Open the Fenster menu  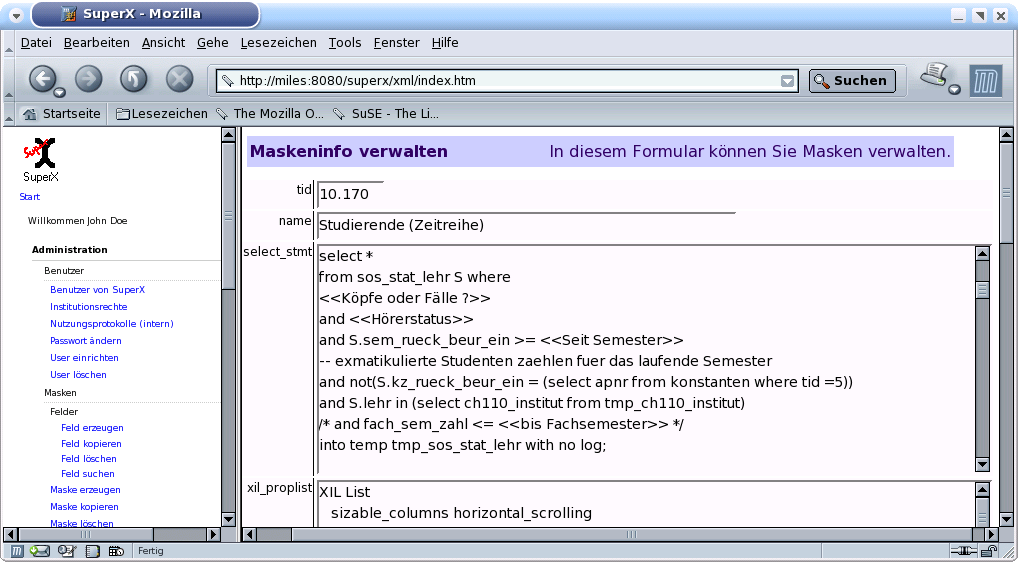[397, 43]
